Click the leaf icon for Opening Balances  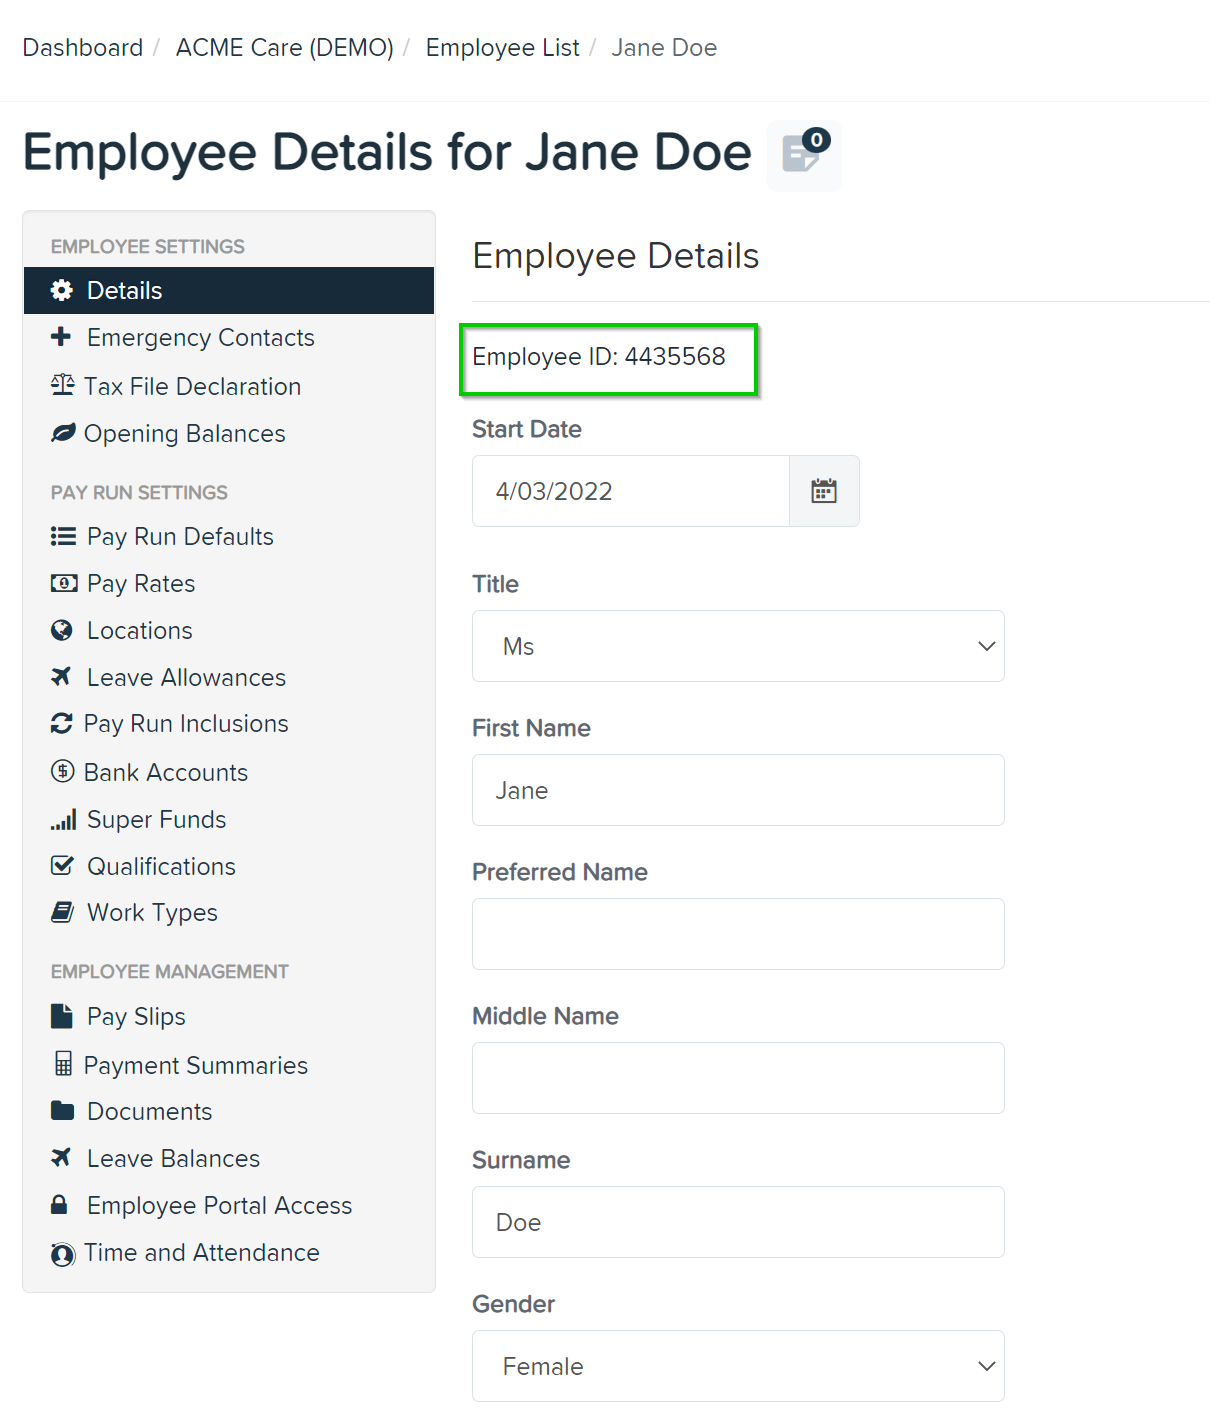(x=63, y=433)
